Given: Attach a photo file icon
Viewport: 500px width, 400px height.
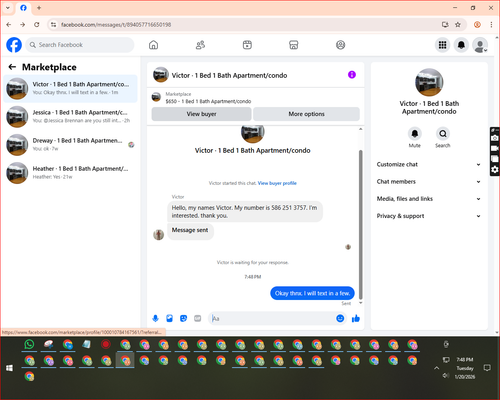Looking at the screenshot, I should coord(169,318).
